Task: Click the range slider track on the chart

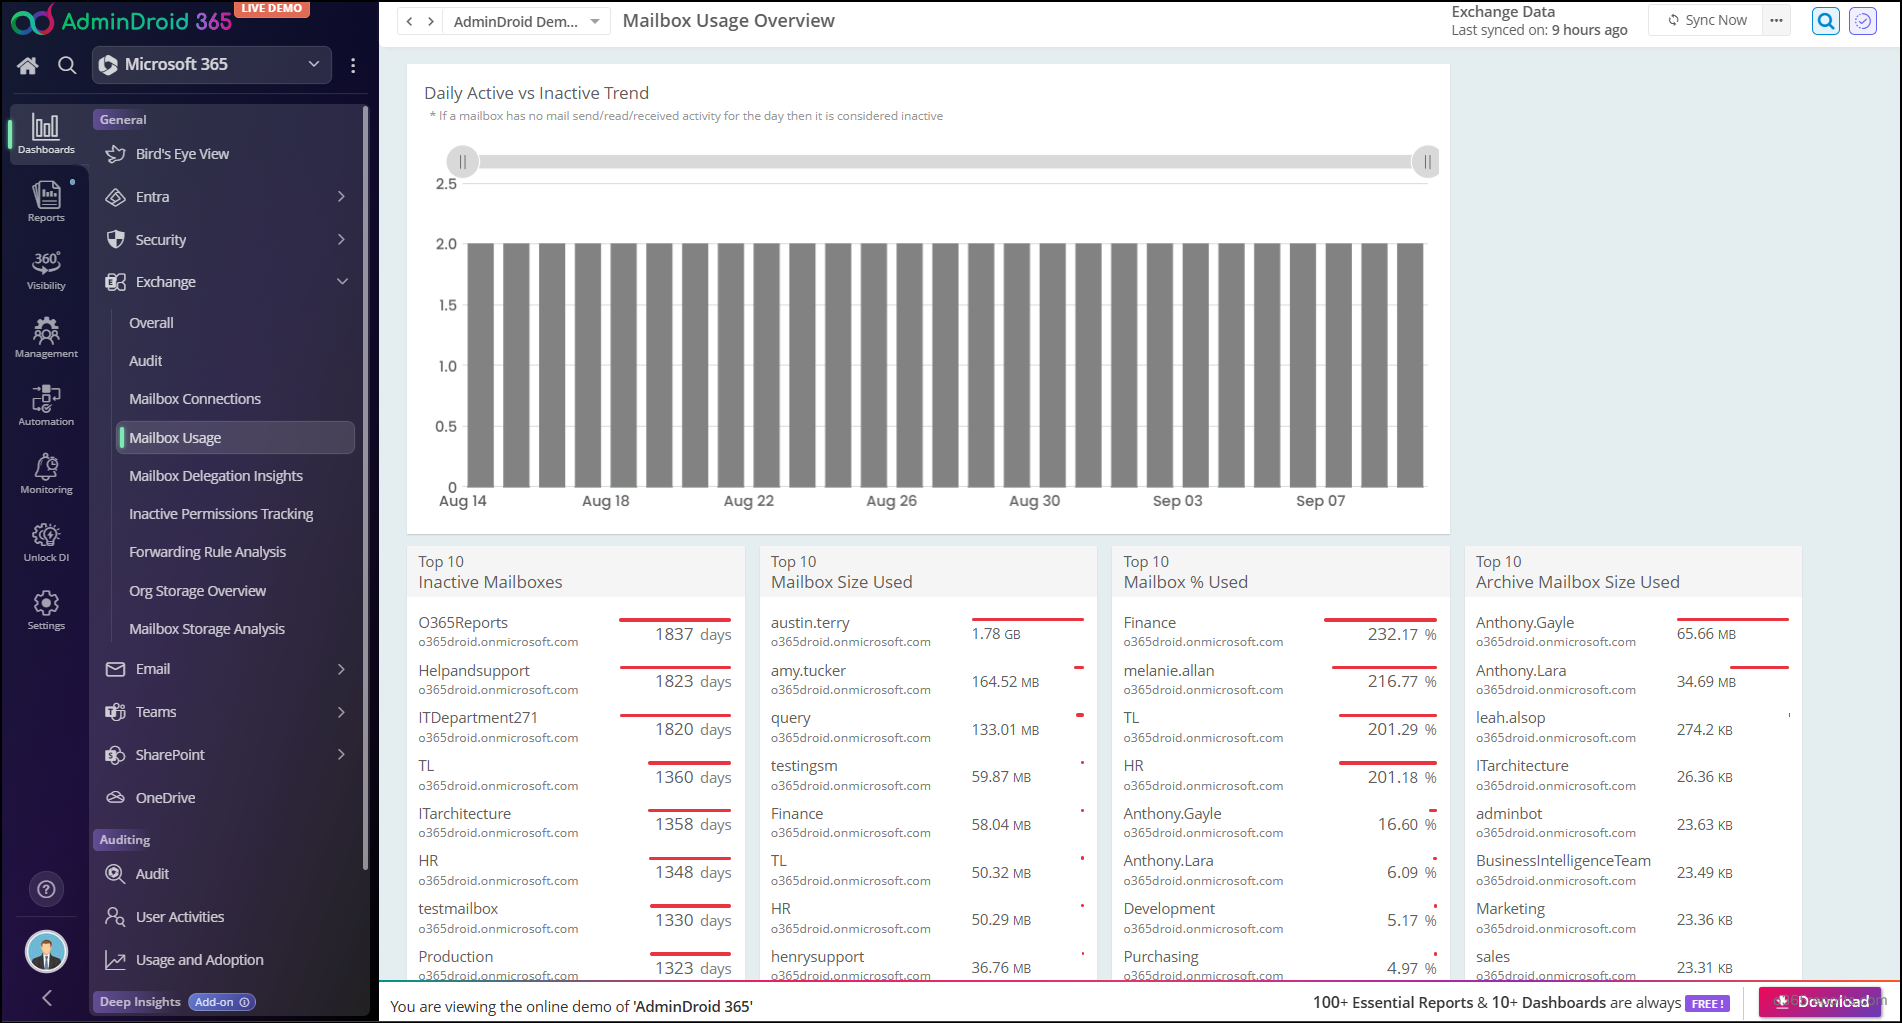Action: pyautogui.click(x=944, y=162)
